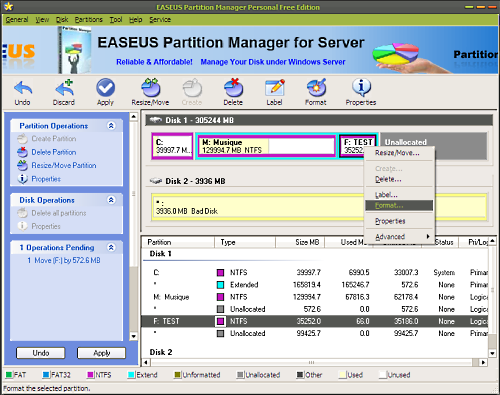The image size is (500, 395).
Task: Open the General menu
Action: click(x=17, y=20)
